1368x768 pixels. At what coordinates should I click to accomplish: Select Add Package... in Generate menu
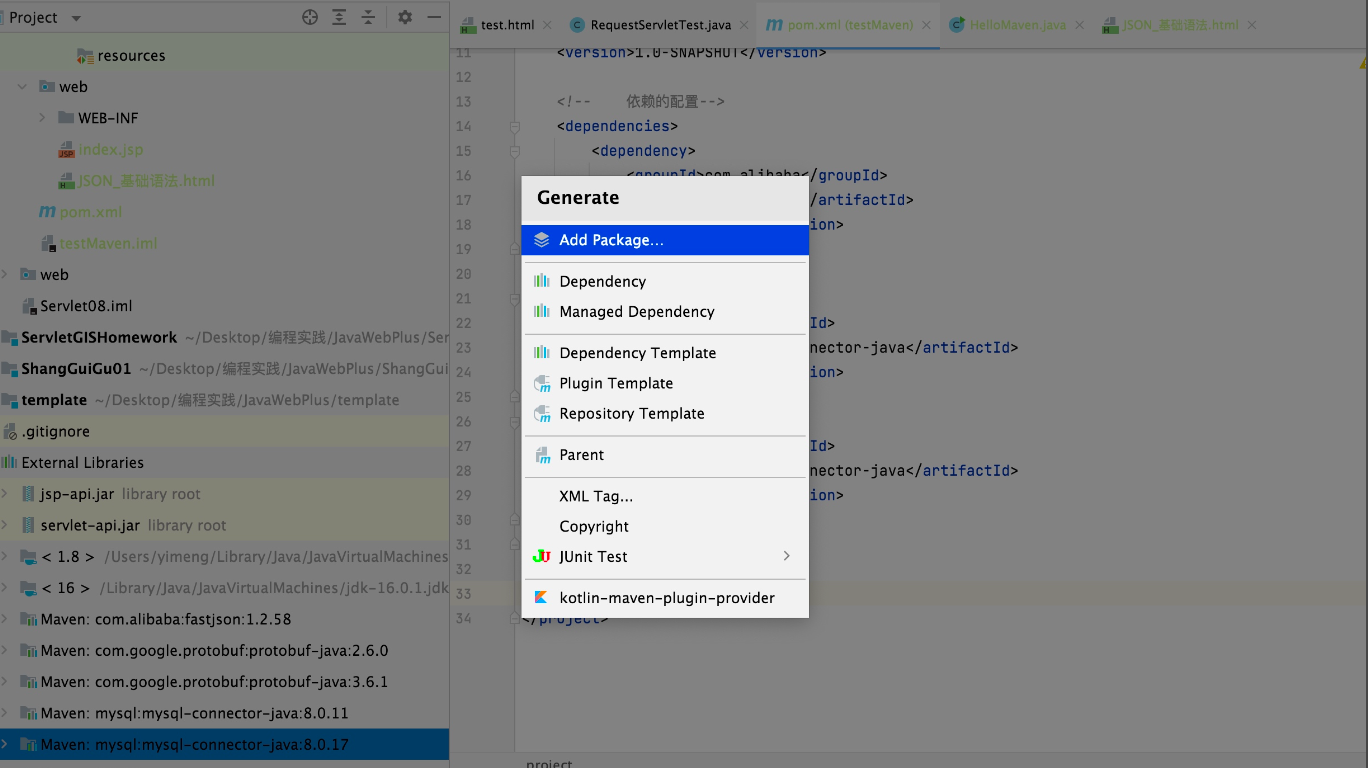pos(665,240)
